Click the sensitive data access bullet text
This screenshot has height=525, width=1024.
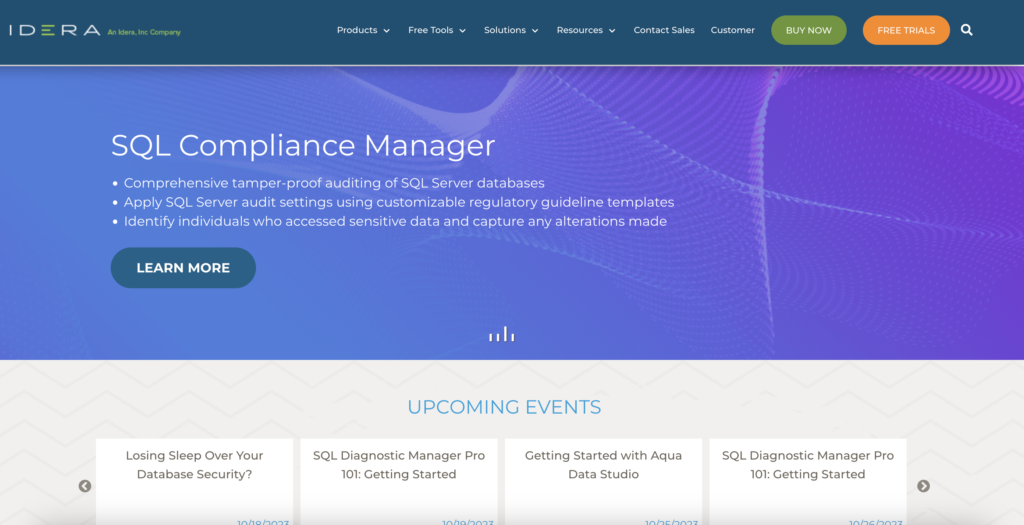395,221
